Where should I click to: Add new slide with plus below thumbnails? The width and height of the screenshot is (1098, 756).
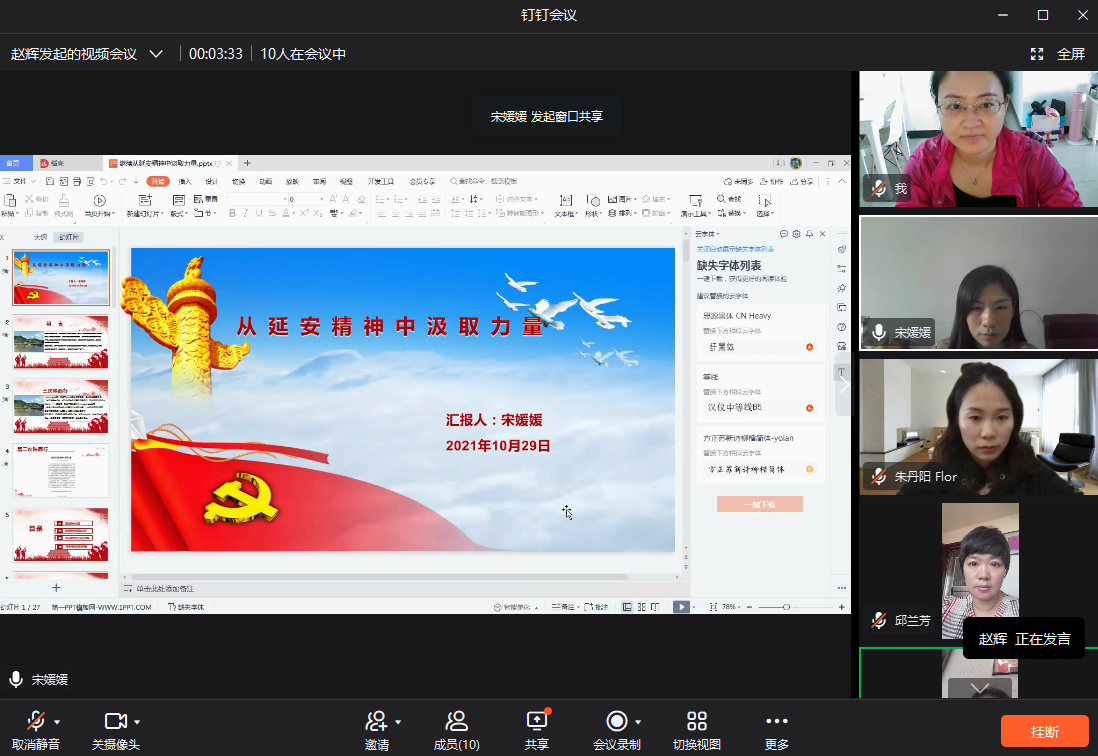tap(56, 587)
